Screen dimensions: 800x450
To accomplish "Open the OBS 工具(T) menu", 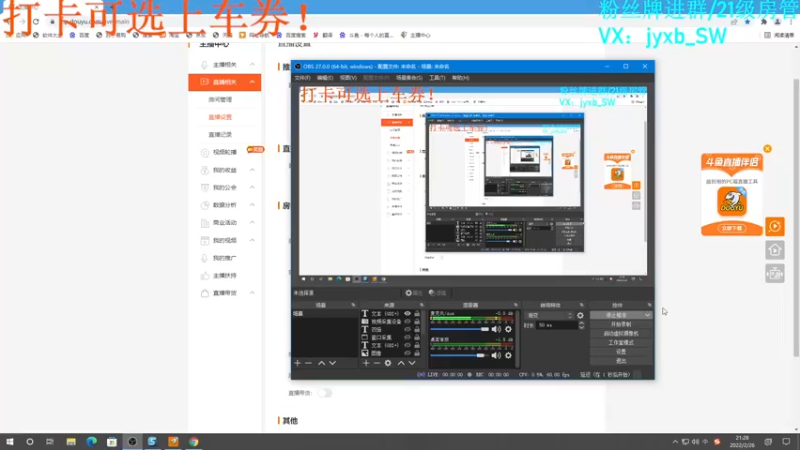I will (437, 78).
